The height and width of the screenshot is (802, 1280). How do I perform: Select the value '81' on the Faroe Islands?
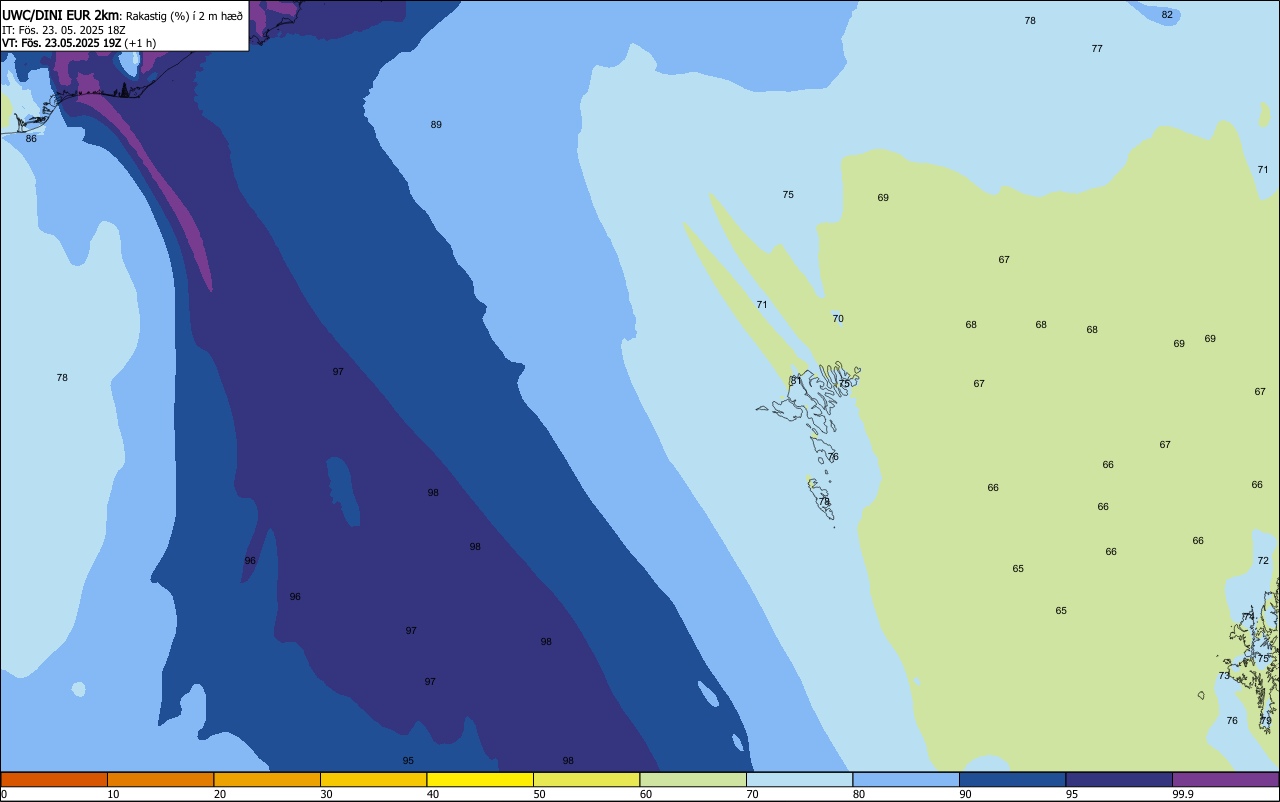(796, 380)
